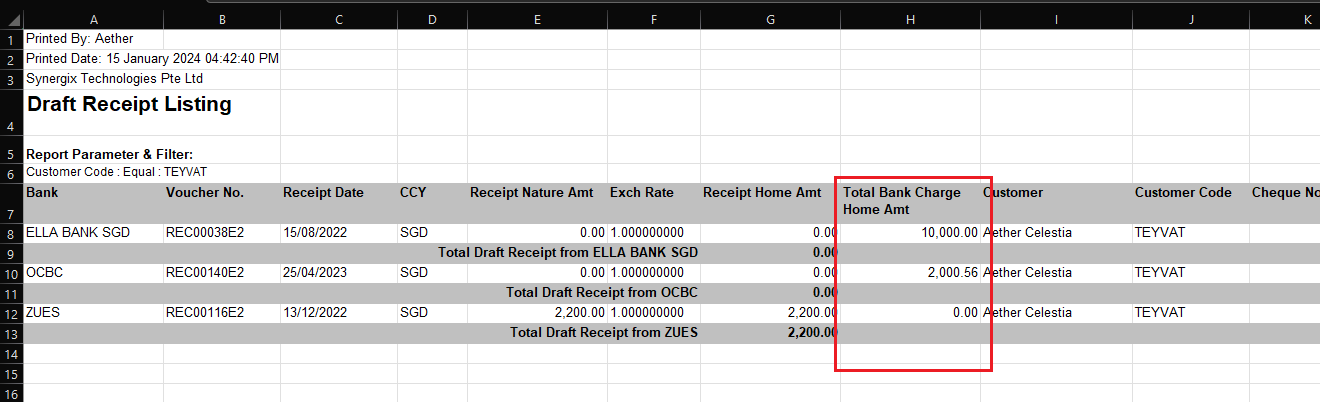The image size is (1320, 402).
Task: Click the row 13 header number
Action: (x=11, y=333)
